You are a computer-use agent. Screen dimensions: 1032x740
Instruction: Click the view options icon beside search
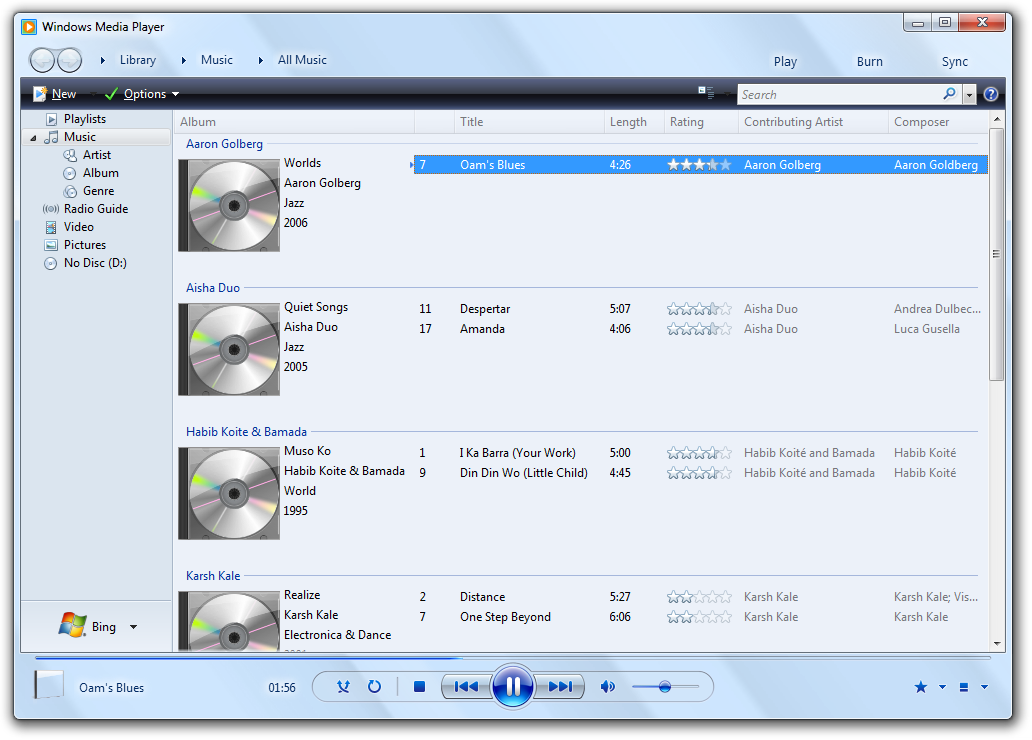[x=706, y=94]
